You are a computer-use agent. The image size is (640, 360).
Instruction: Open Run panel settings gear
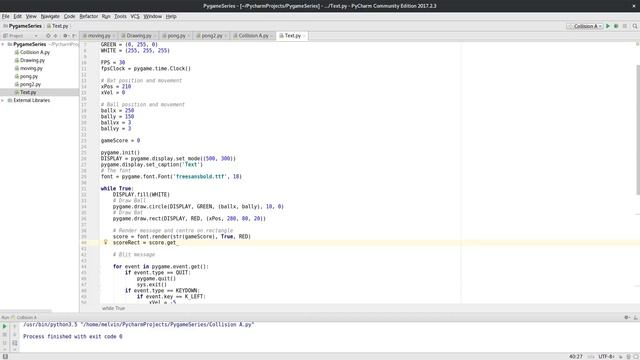(627, 317)
